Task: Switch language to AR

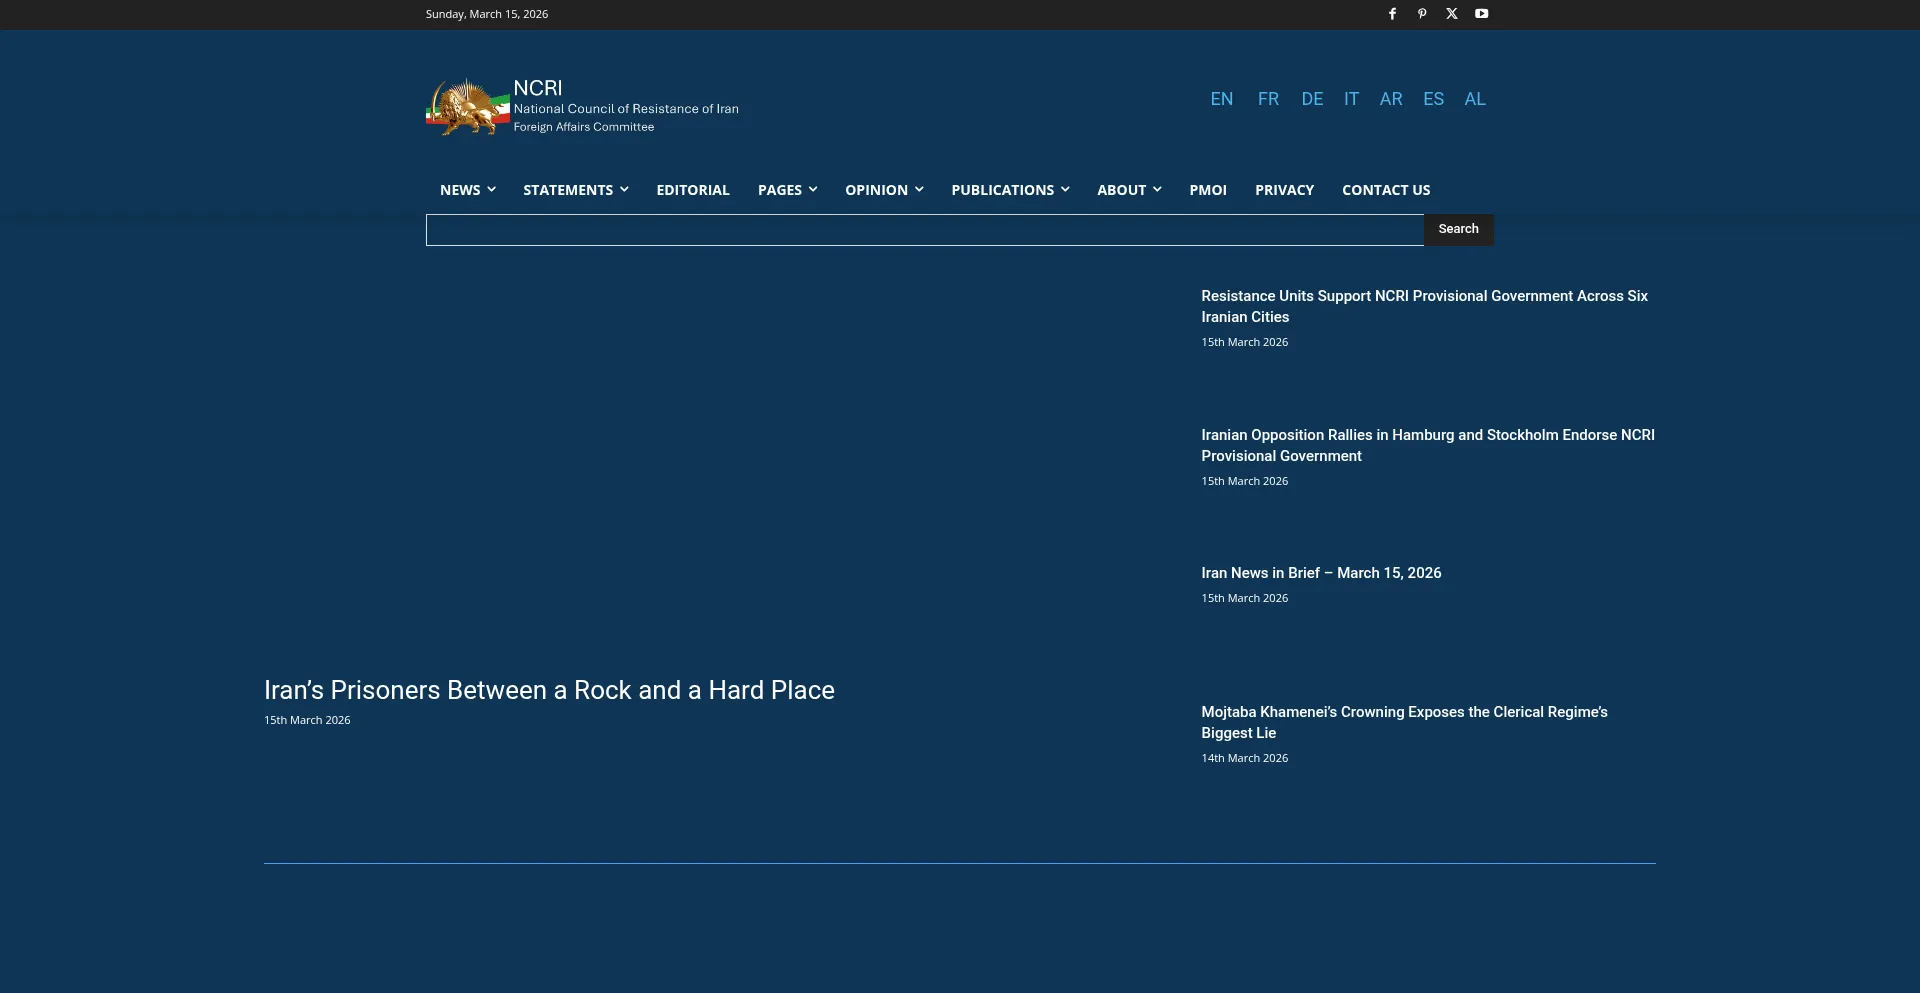Action: point(1391,99)
